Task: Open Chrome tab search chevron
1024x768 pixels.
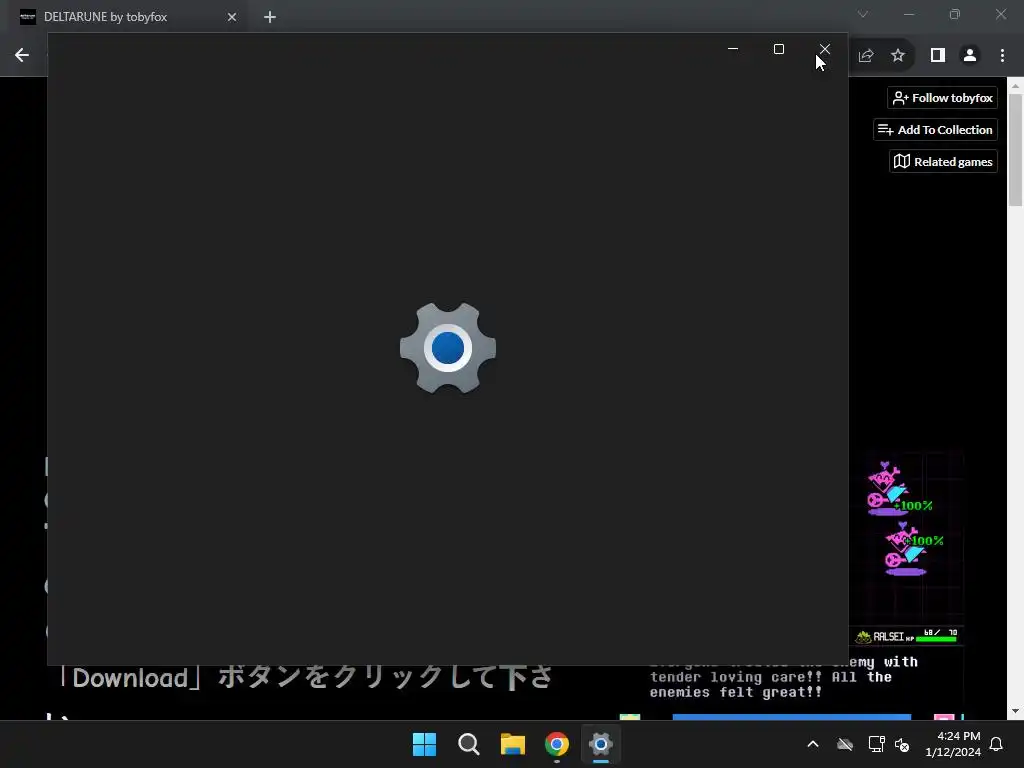Action: coord(863,14)
